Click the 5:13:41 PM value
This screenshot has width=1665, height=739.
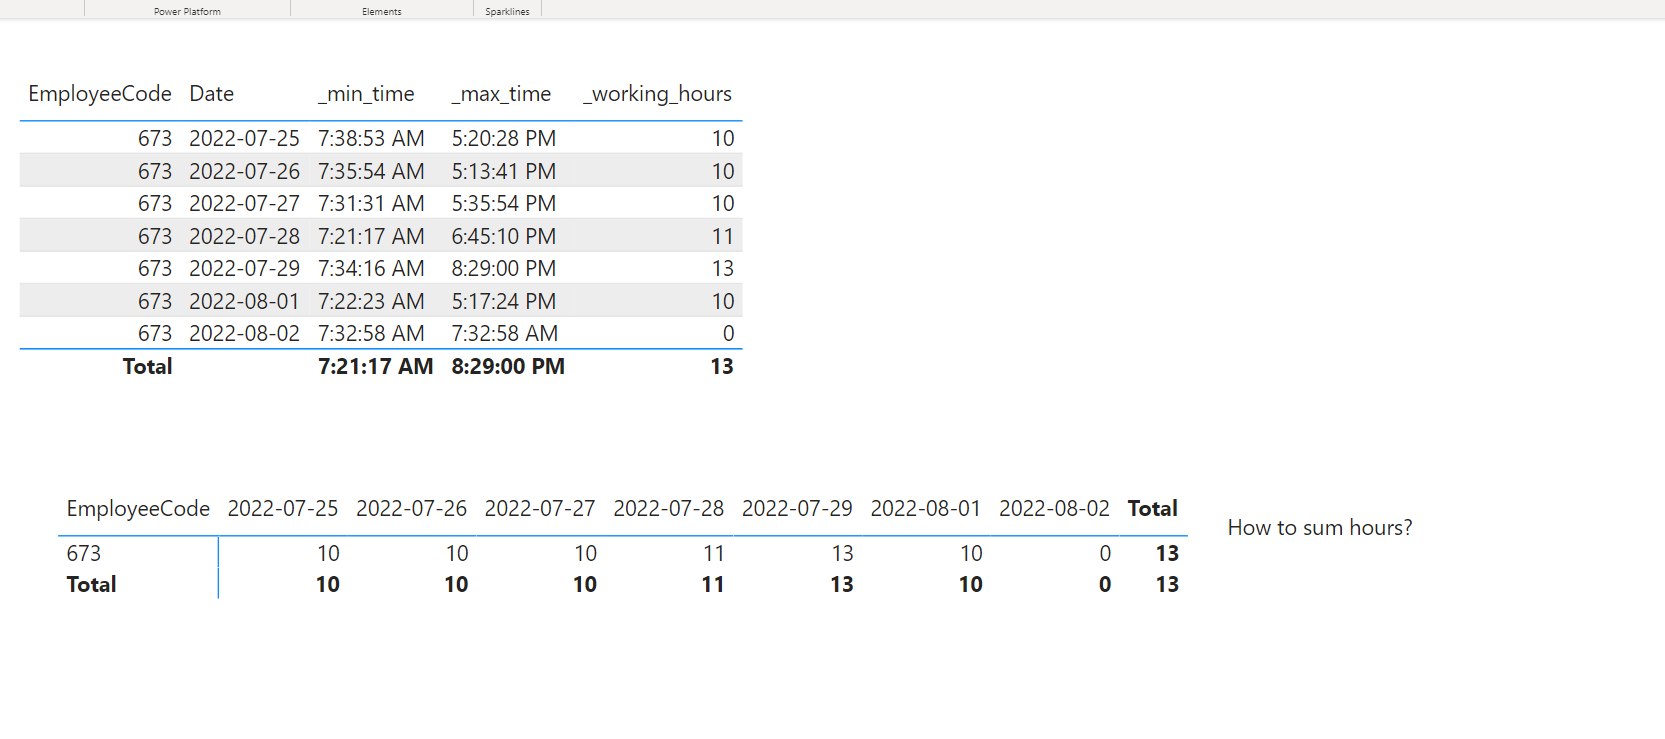click(x=504, y=171)
